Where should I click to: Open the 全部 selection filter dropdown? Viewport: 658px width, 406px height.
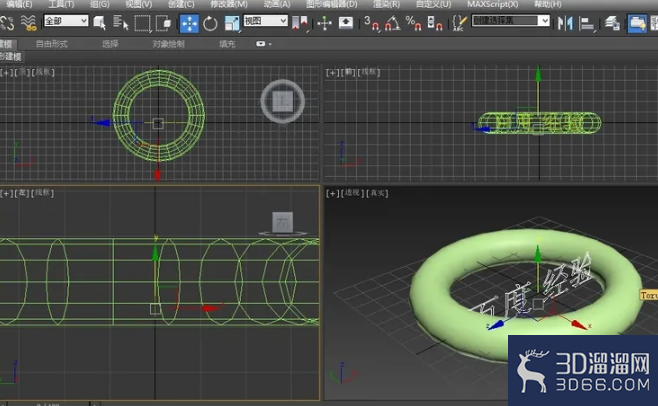[66, 21]
